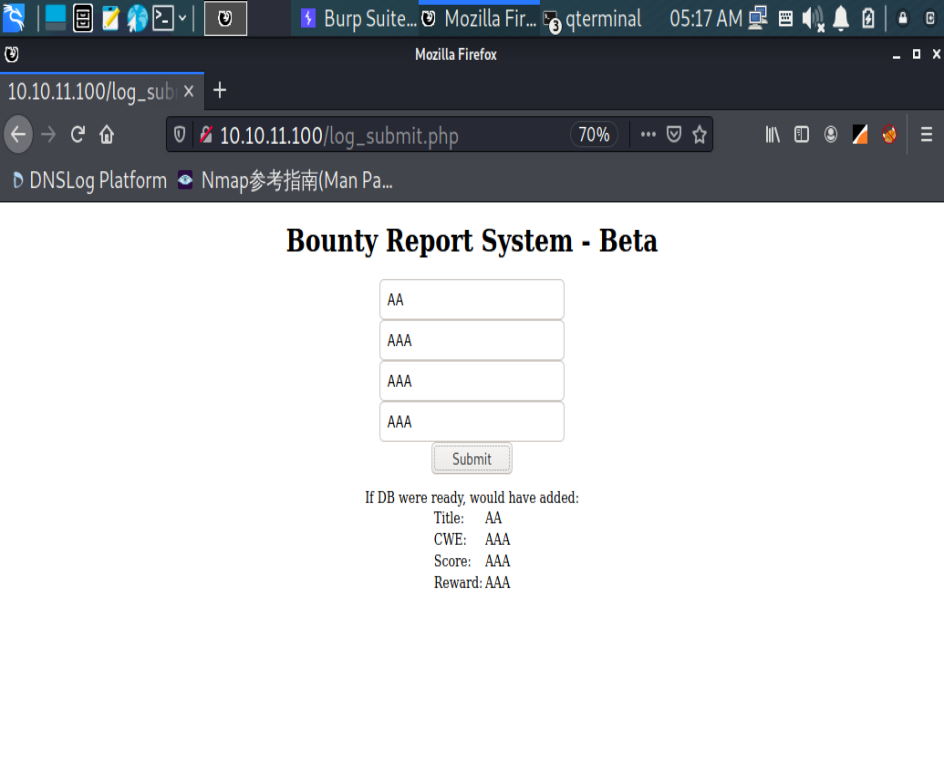Open the battery power manager icon
This screenshot has width=944, height=776.
[x=868, y=19]
